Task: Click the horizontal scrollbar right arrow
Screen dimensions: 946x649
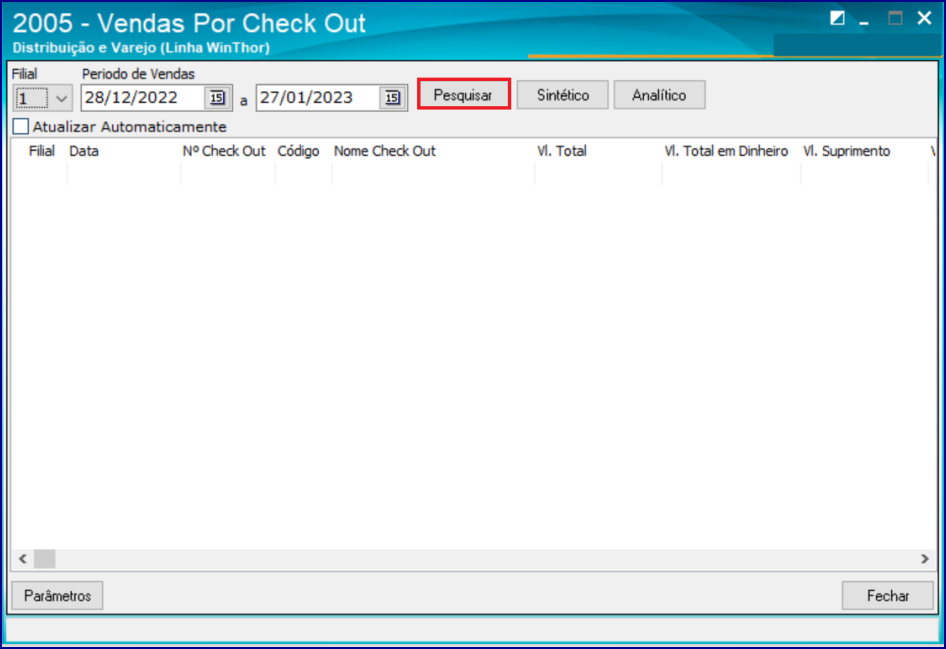Action: pos(924,559)
